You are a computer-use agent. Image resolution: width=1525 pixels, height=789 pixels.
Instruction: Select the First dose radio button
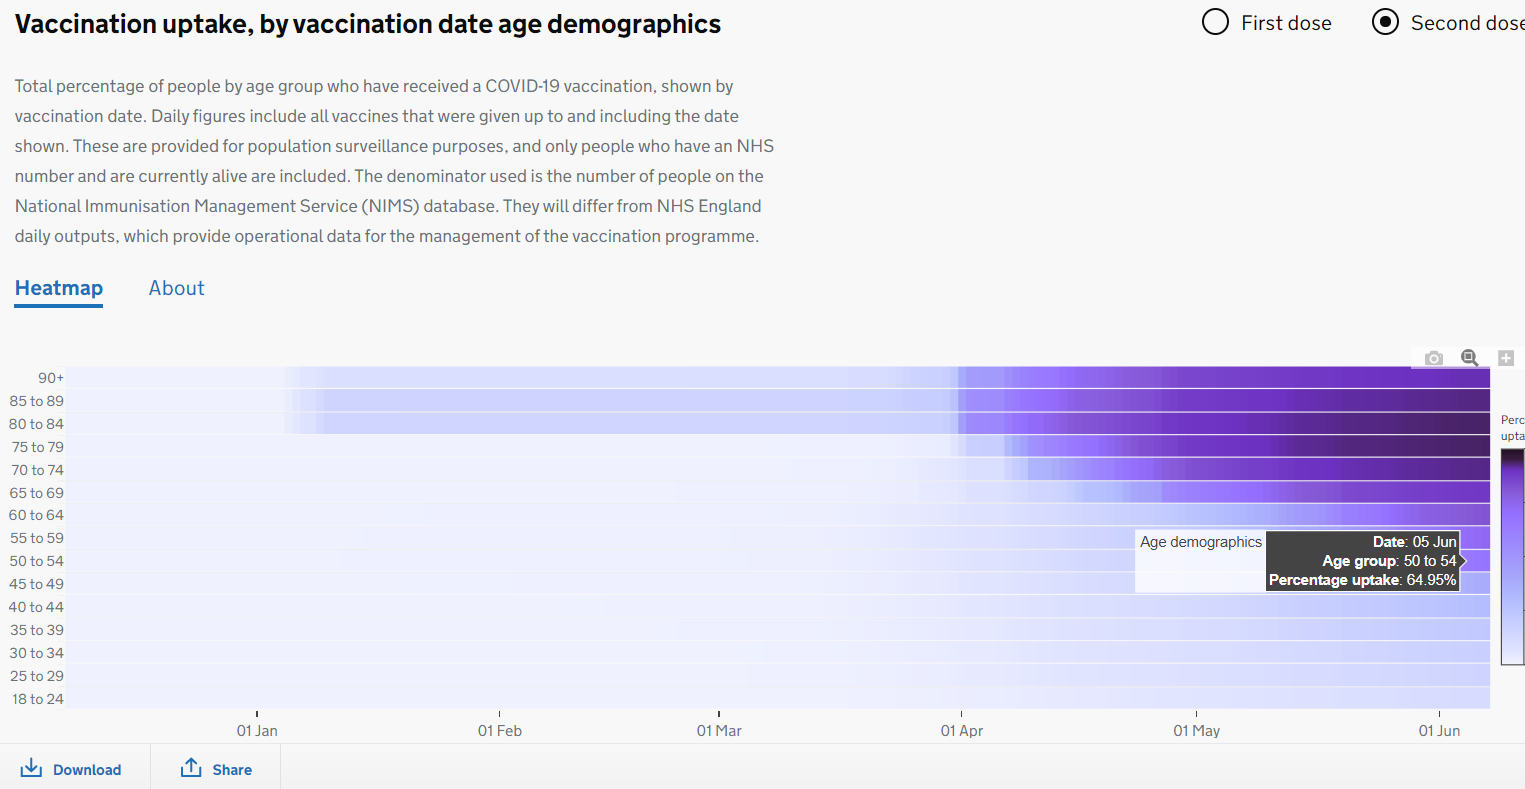coord(1215,22)
